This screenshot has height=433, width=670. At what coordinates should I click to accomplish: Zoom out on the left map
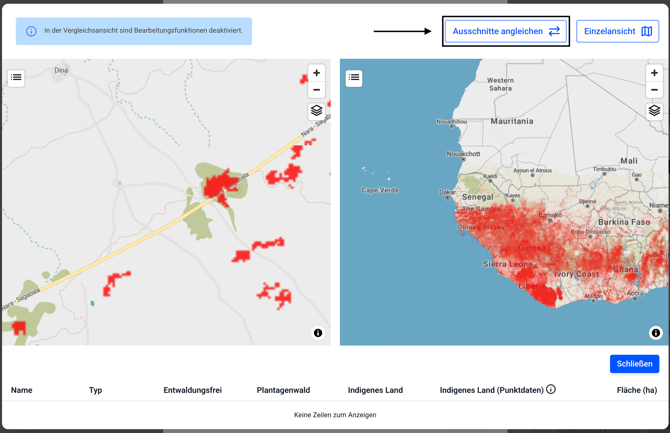click(x=316, y=90)
